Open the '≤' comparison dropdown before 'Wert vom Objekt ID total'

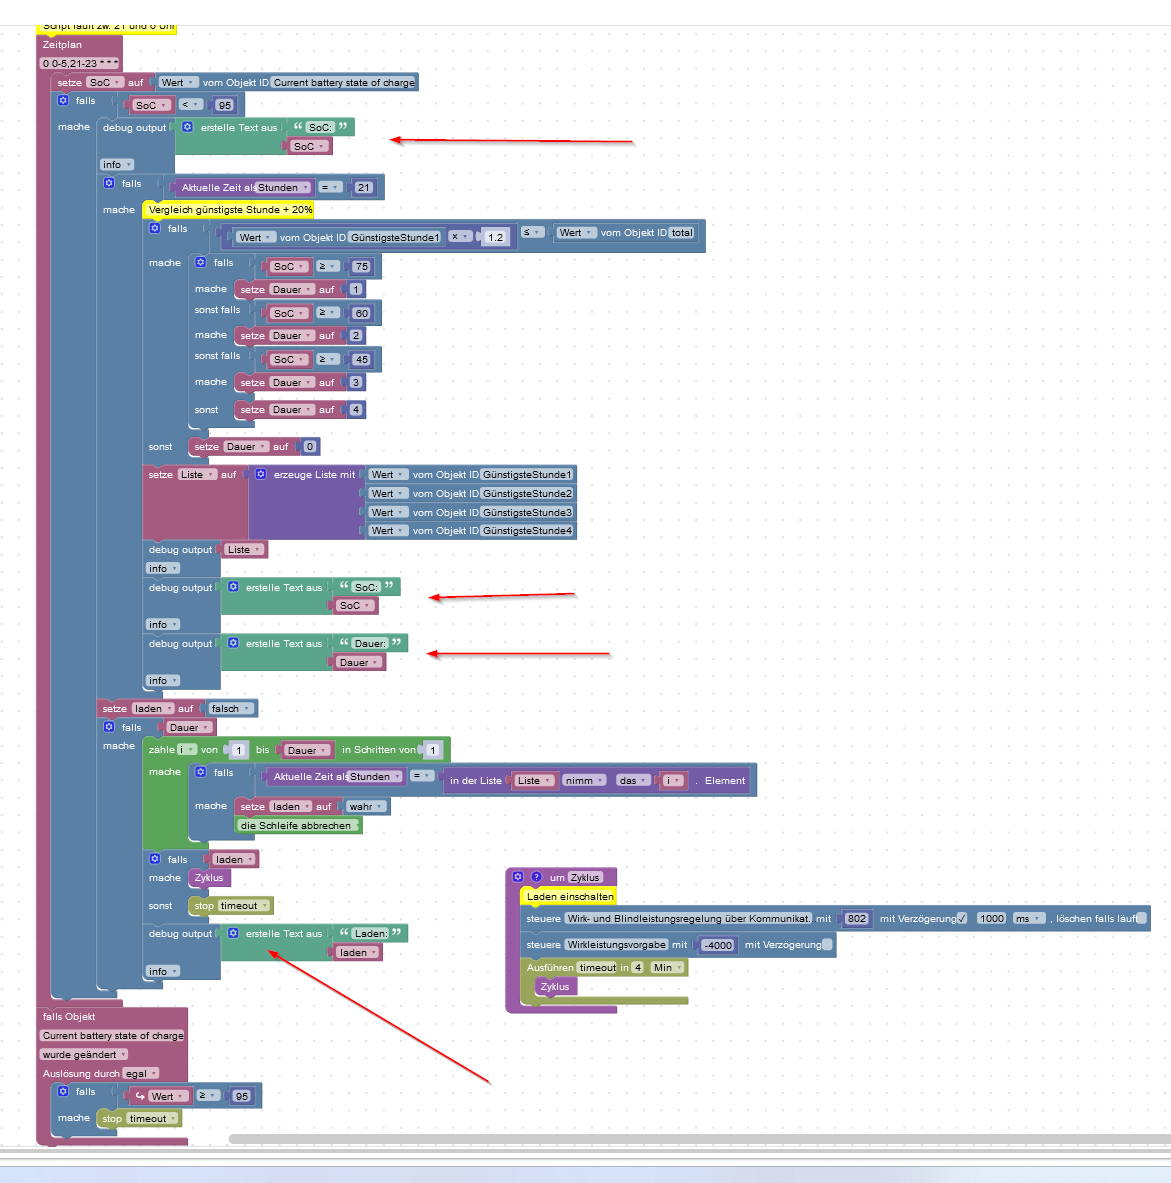533,232
